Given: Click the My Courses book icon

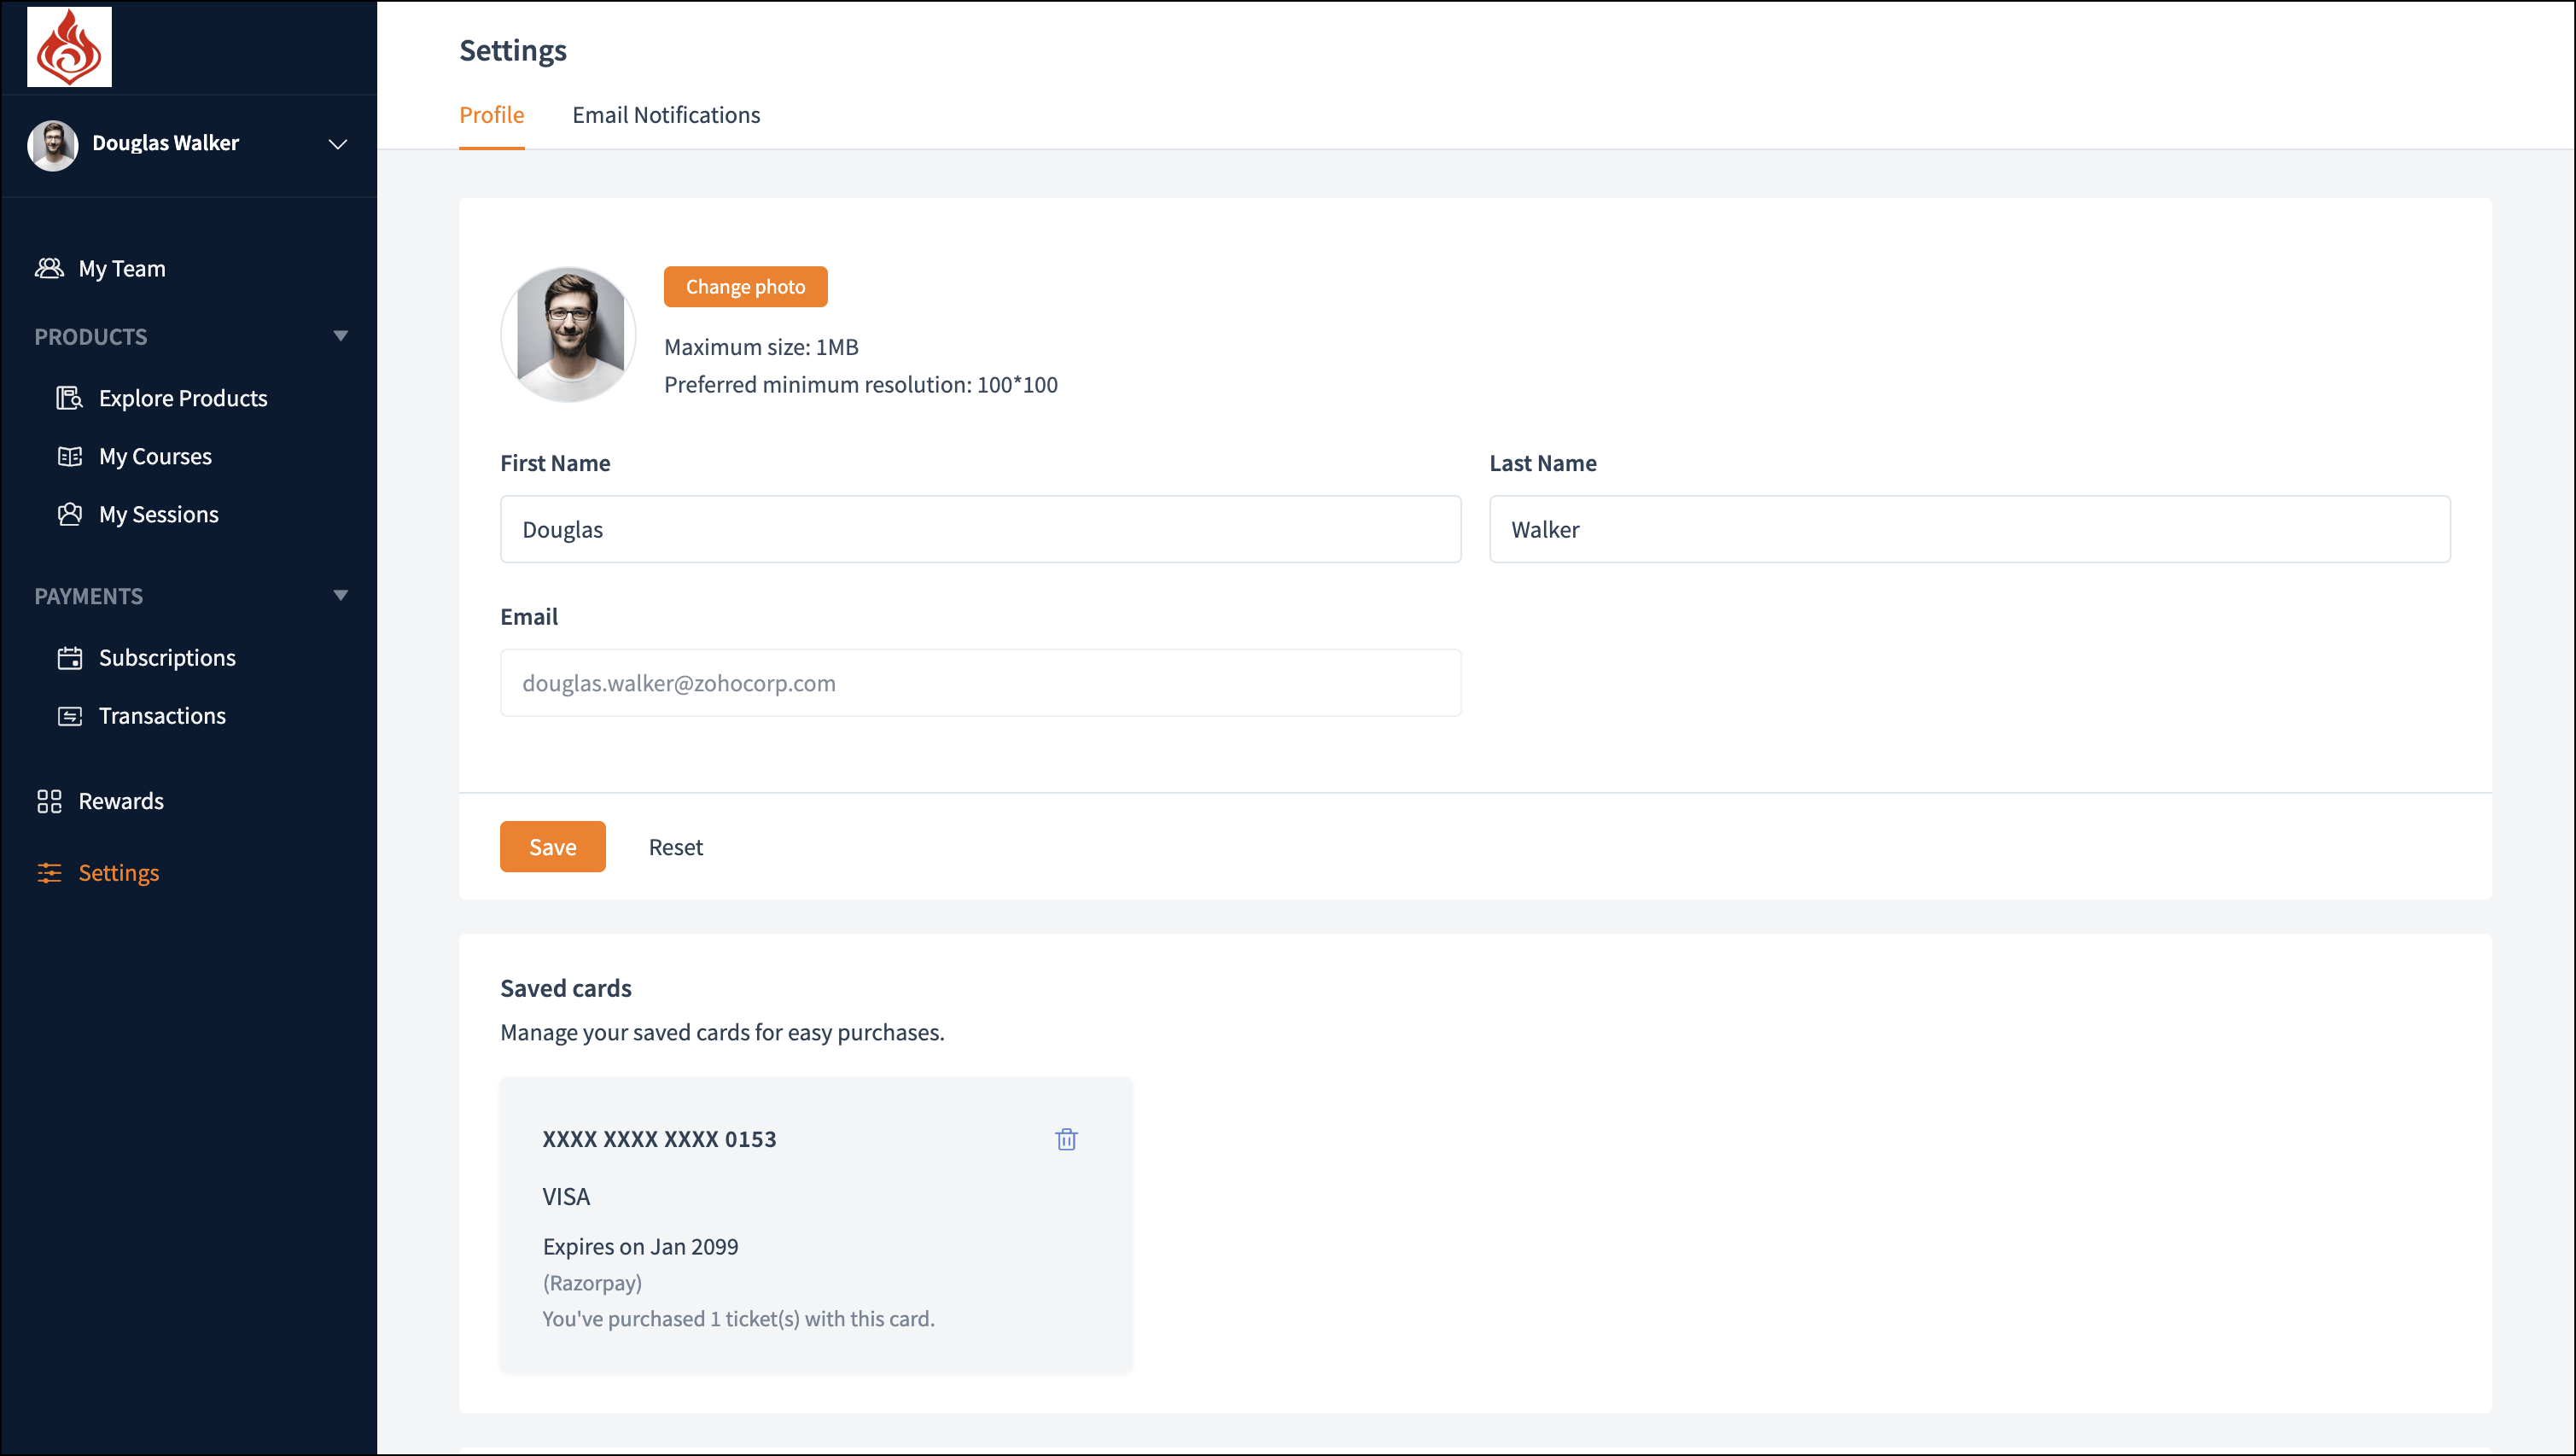Looking at the screenshot, I should 69,456.
